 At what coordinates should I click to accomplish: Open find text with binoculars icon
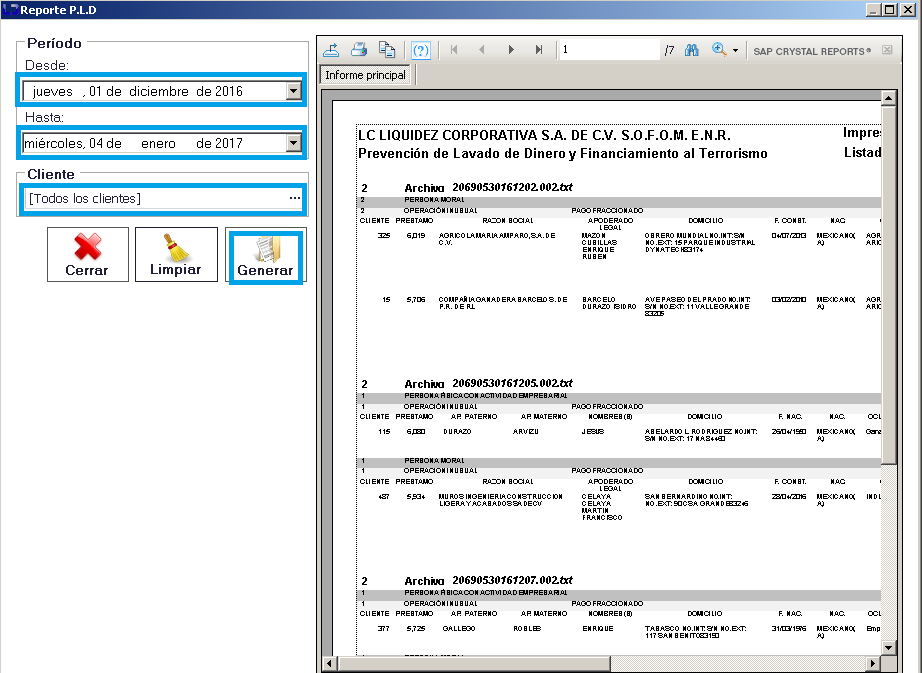[x=692, y=51]
